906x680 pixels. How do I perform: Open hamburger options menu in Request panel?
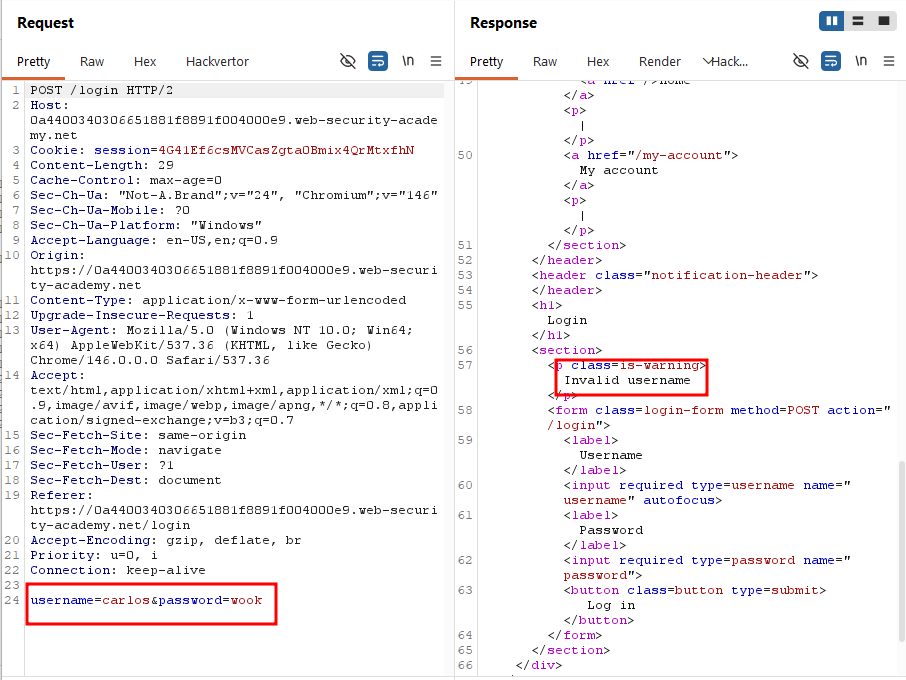pos(436,61)
